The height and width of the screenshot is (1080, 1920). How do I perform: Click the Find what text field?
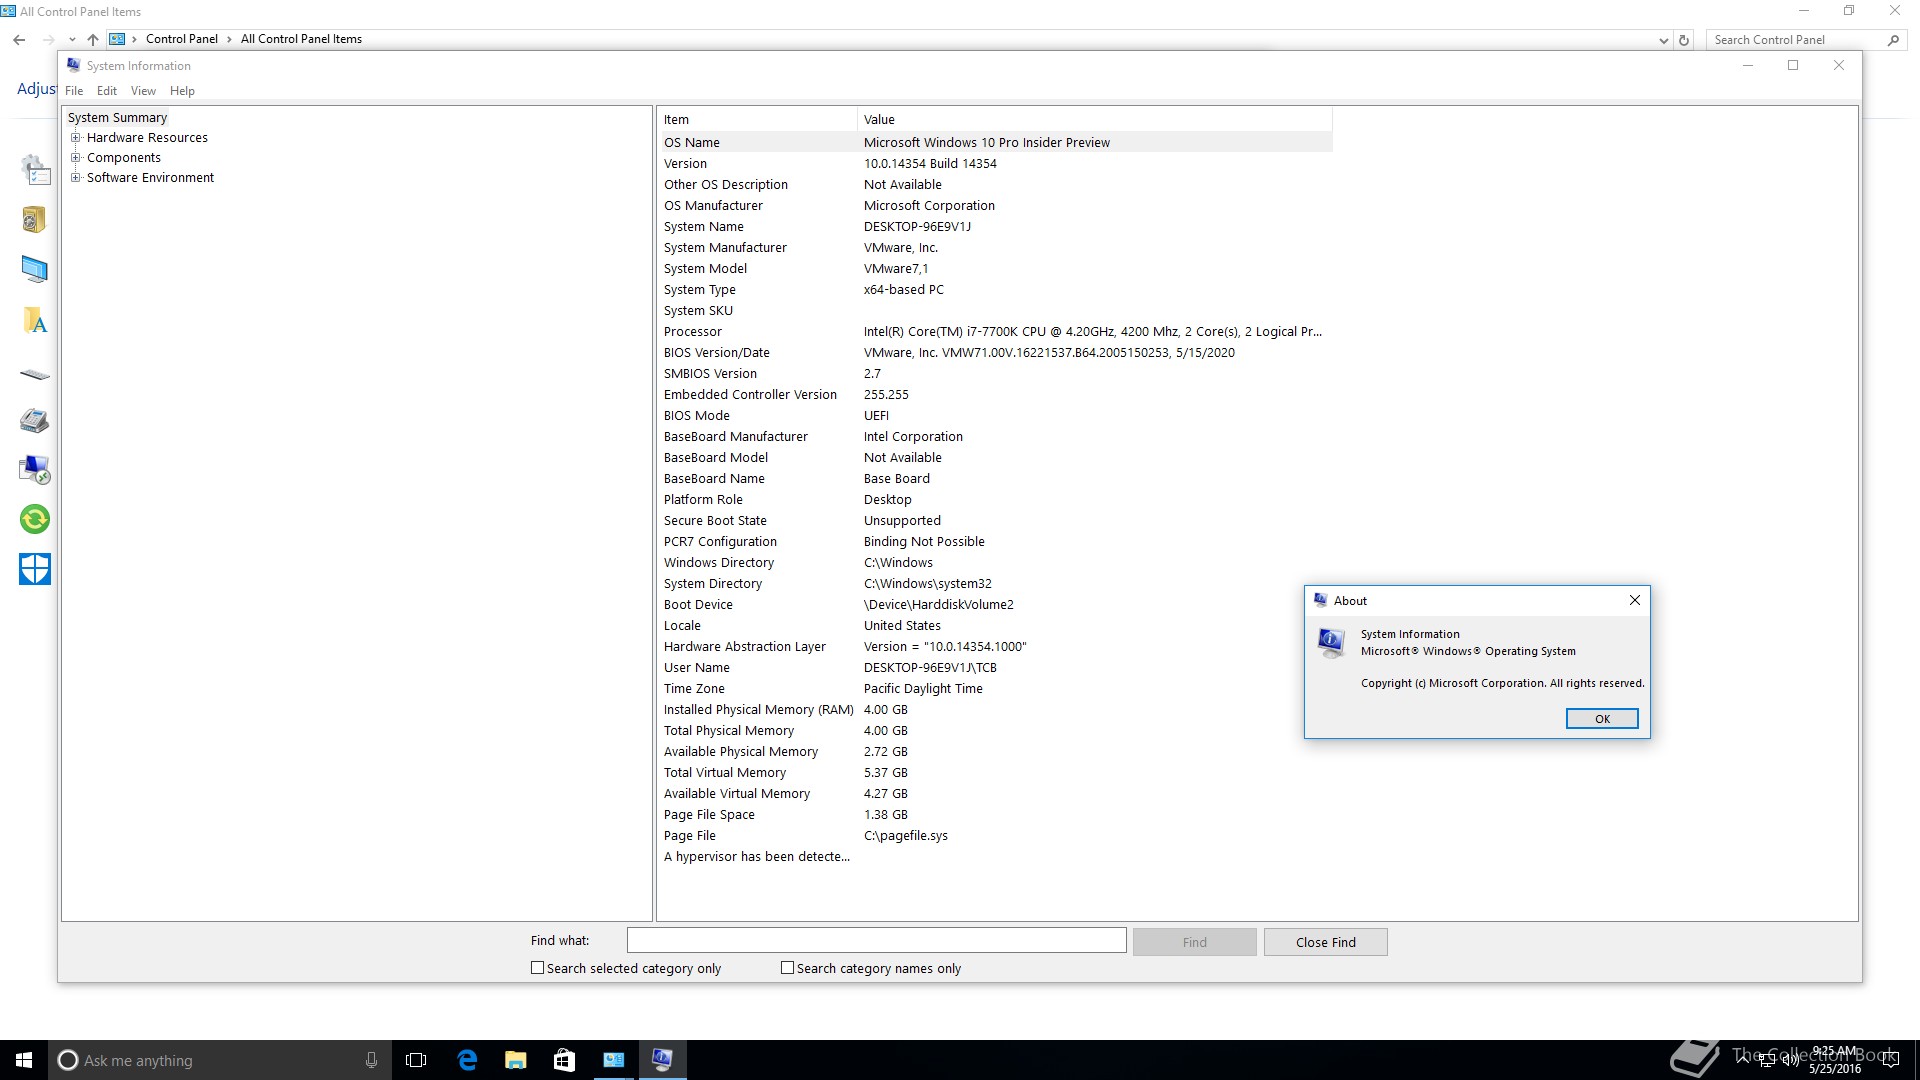point(876,940)
